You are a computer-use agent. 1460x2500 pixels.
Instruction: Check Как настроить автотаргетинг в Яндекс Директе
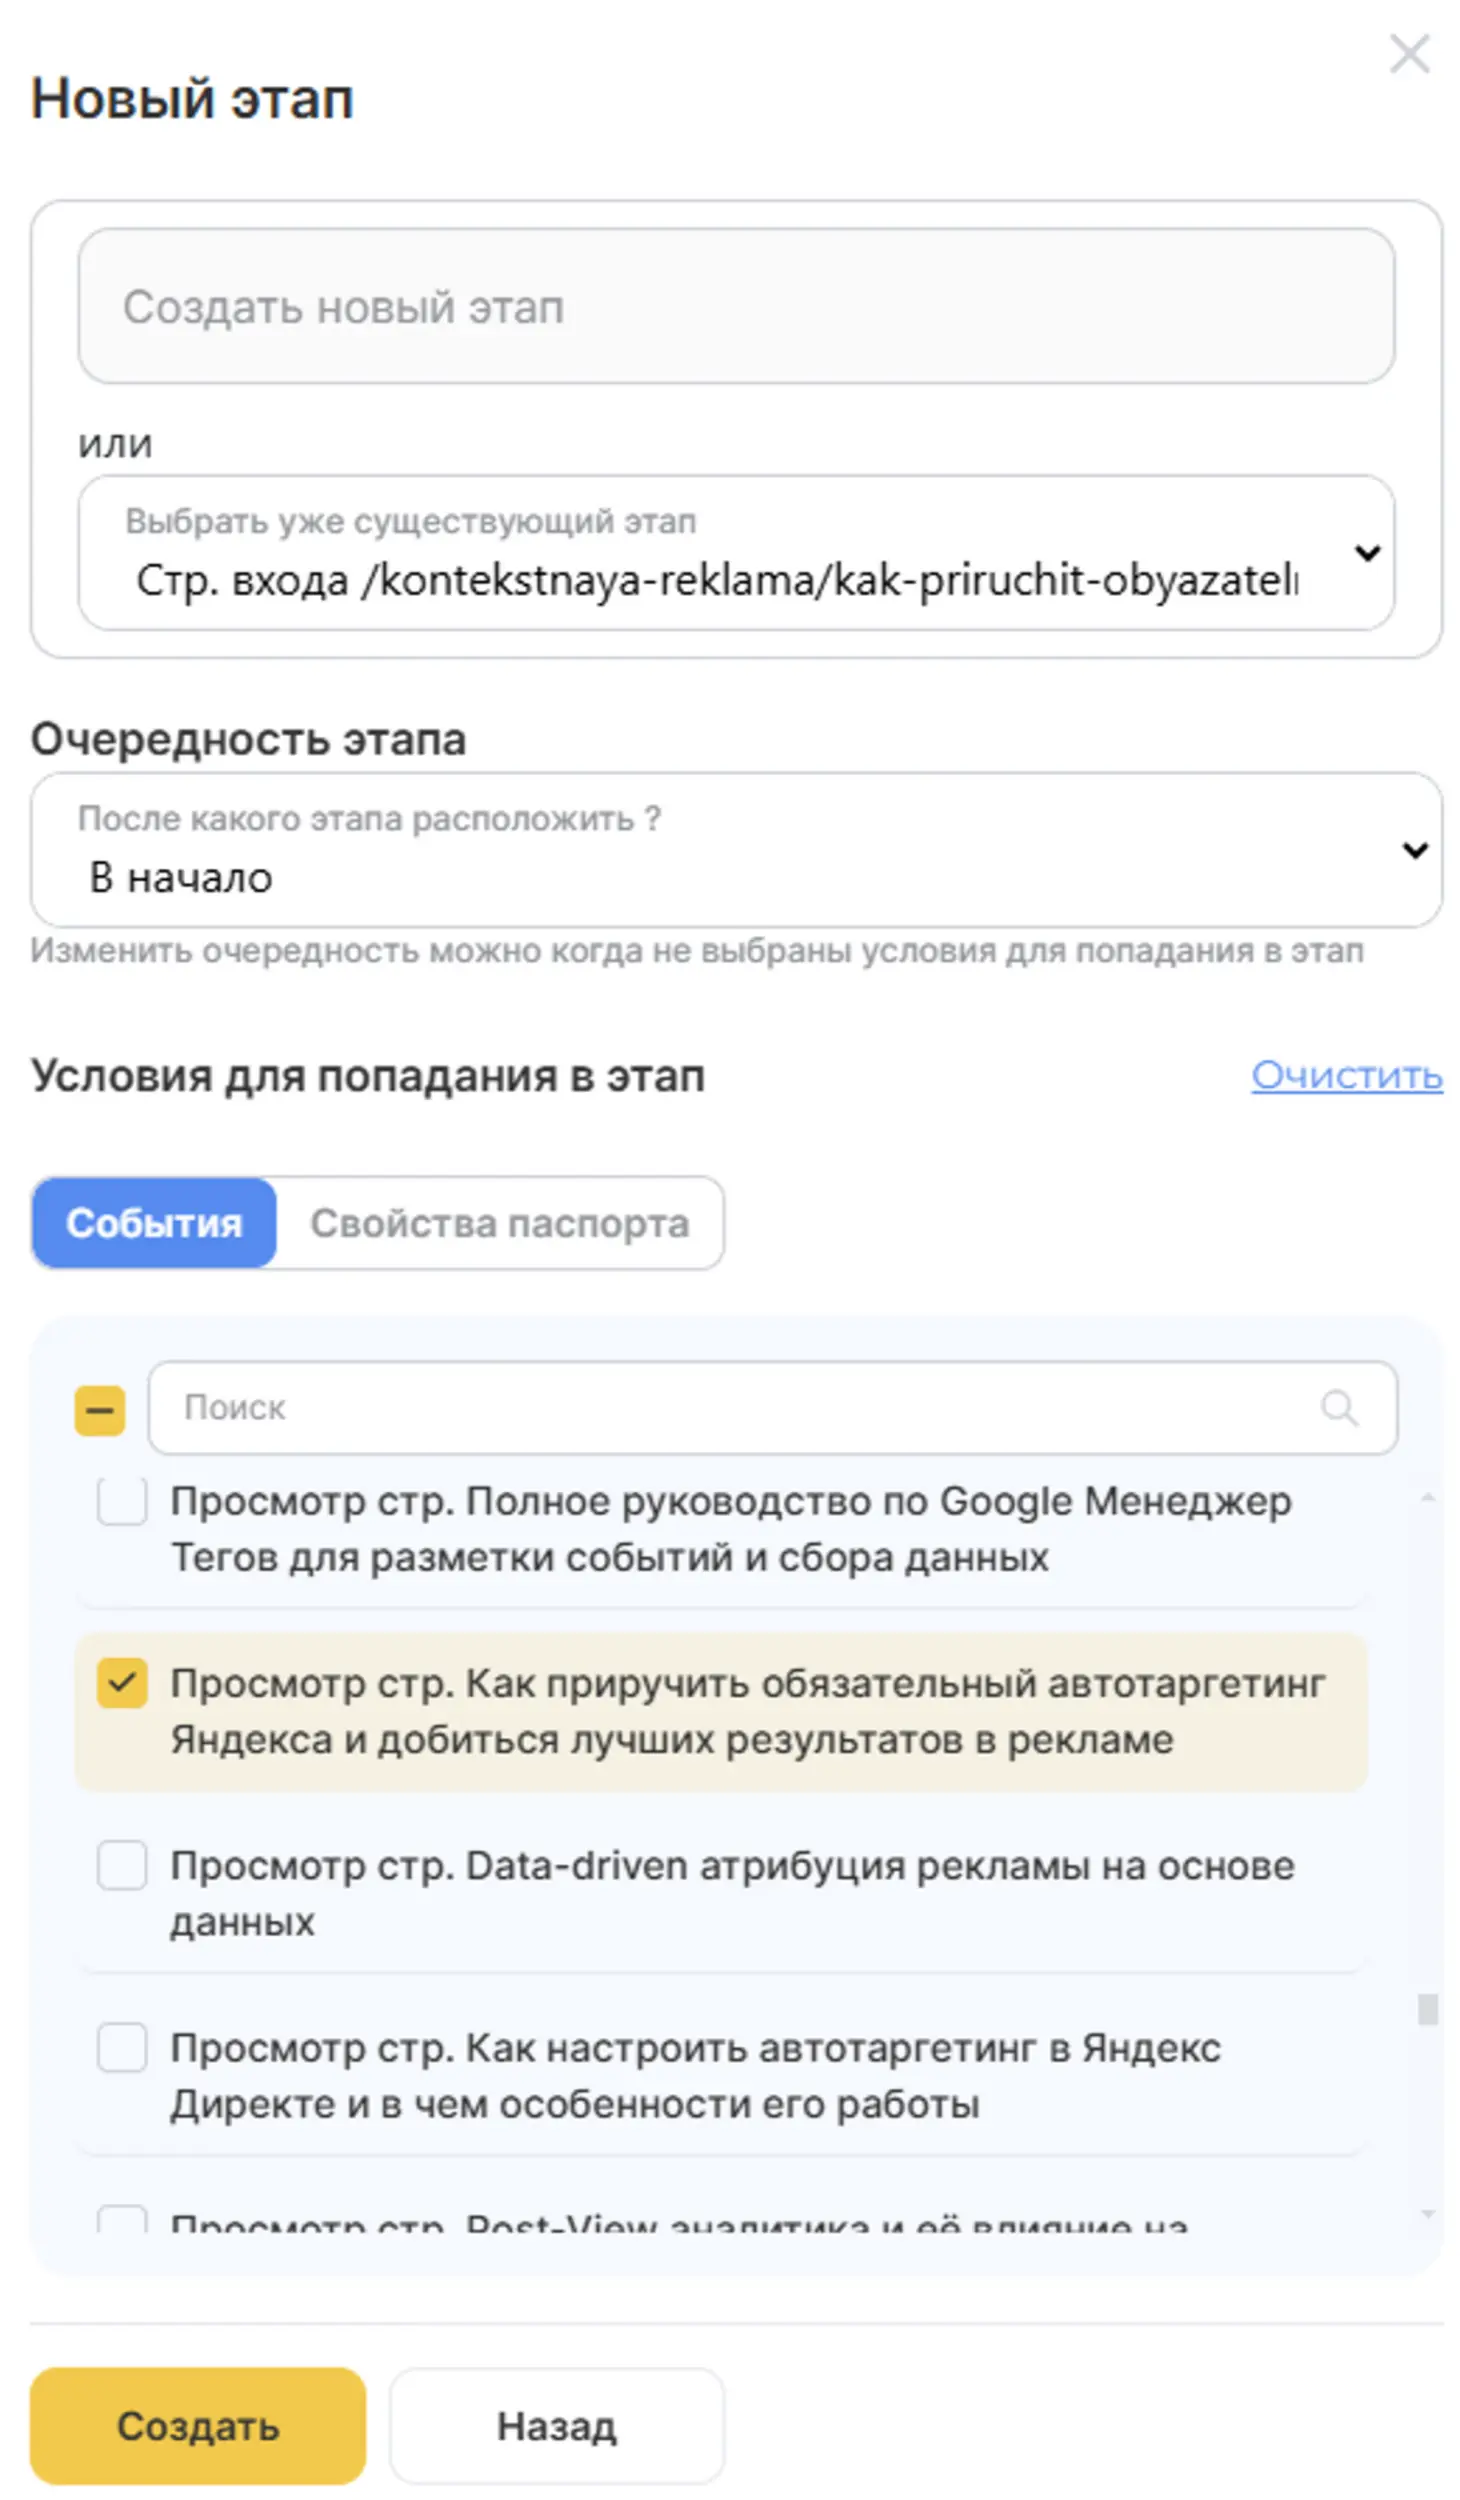[122, 2046]
